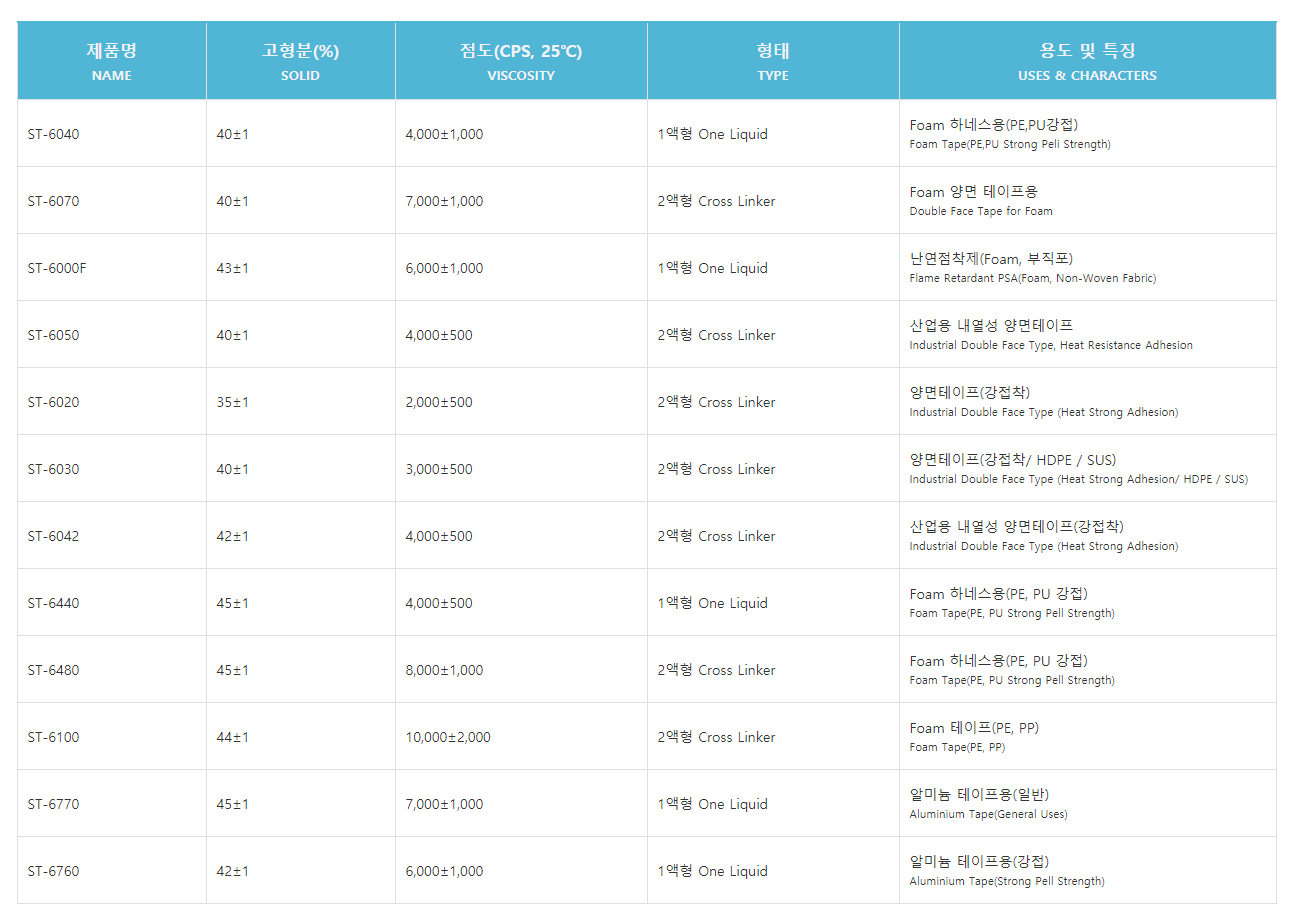The width and height of the screenshot is (1297, 919).
Task: Click solid value 42±1 in ST-6042 row
Action: tap(233, 536)
